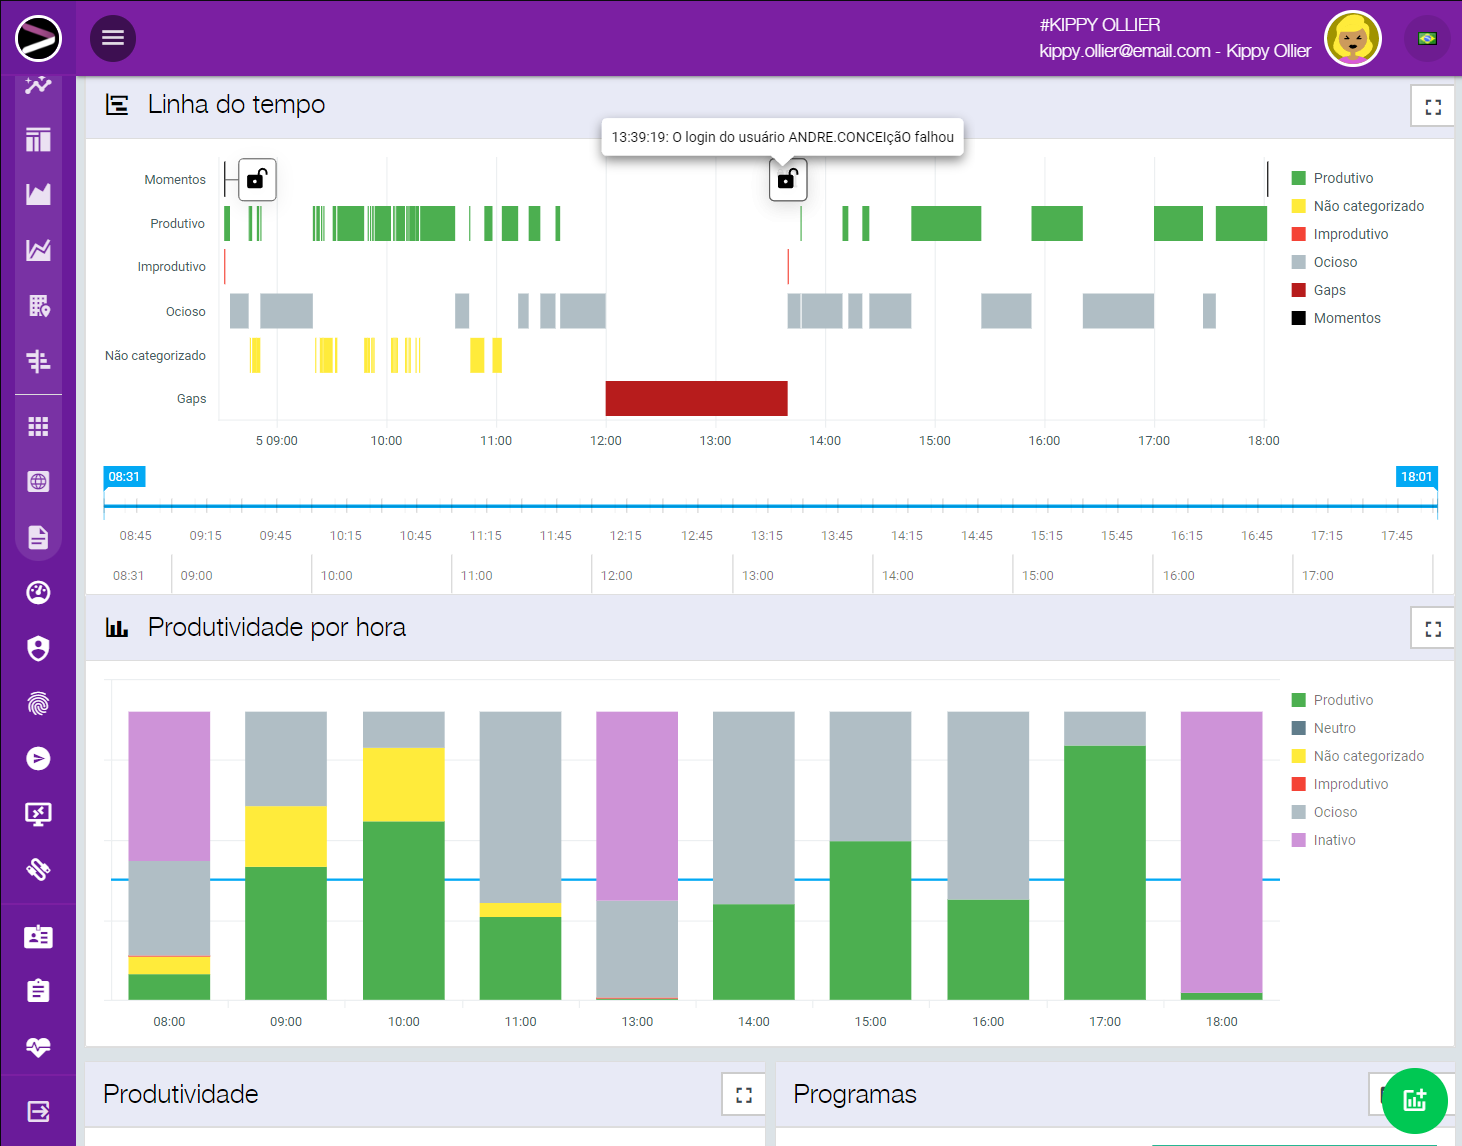Screen dimensions: 1462x1146
Task: Expand the Produtividade por hora panel to fullscreen
Action: (x=1433, y=629)
